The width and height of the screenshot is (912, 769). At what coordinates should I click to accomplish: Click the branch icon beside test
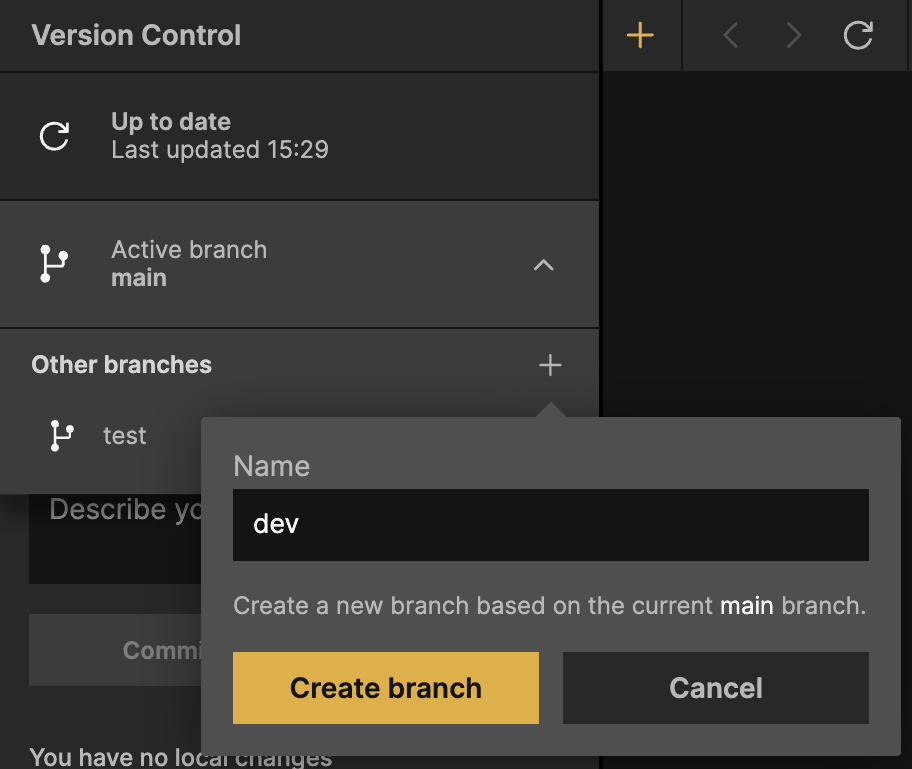[61, 436]
